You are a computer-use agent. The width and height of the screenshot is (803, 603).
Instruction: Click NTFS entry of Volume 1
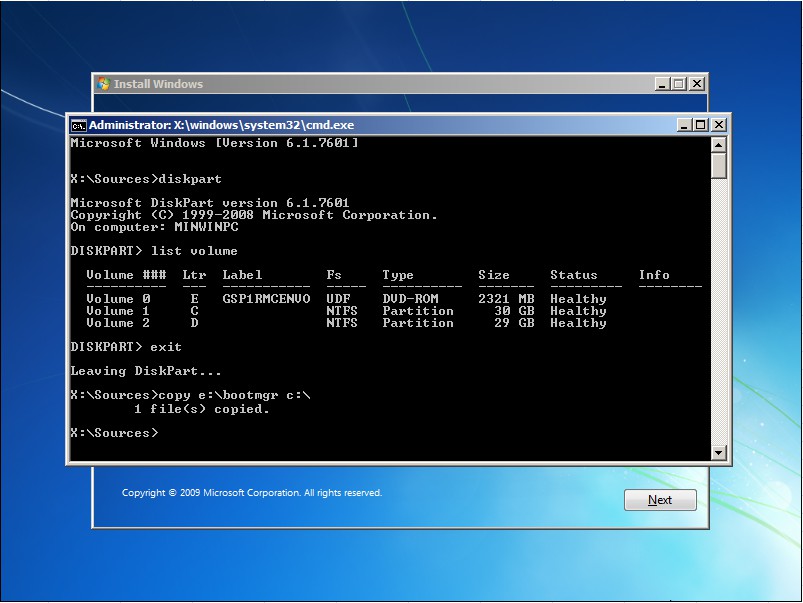click(x=342, y=311)
